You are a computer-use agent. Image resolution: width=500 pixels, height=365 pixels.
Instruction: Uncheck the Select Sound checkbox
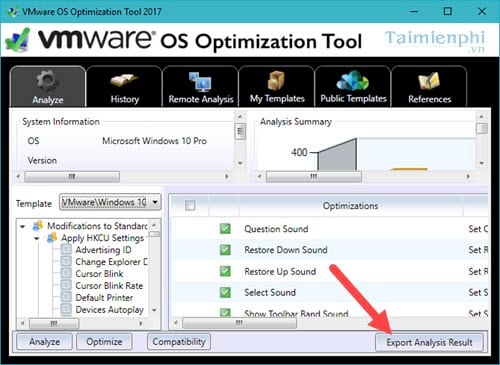click(x=225, y=292)
